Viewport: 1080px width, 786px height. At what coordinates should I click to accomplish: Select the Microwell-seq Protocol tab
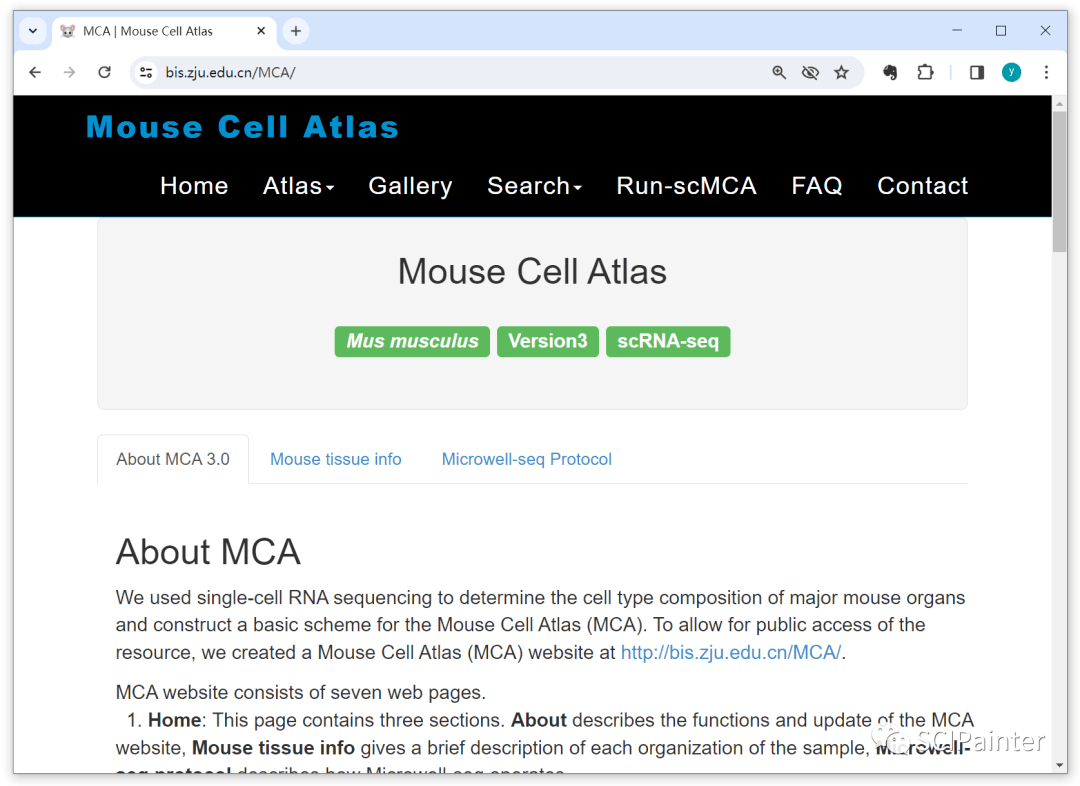pyautogui.click(x=526, y=459)
